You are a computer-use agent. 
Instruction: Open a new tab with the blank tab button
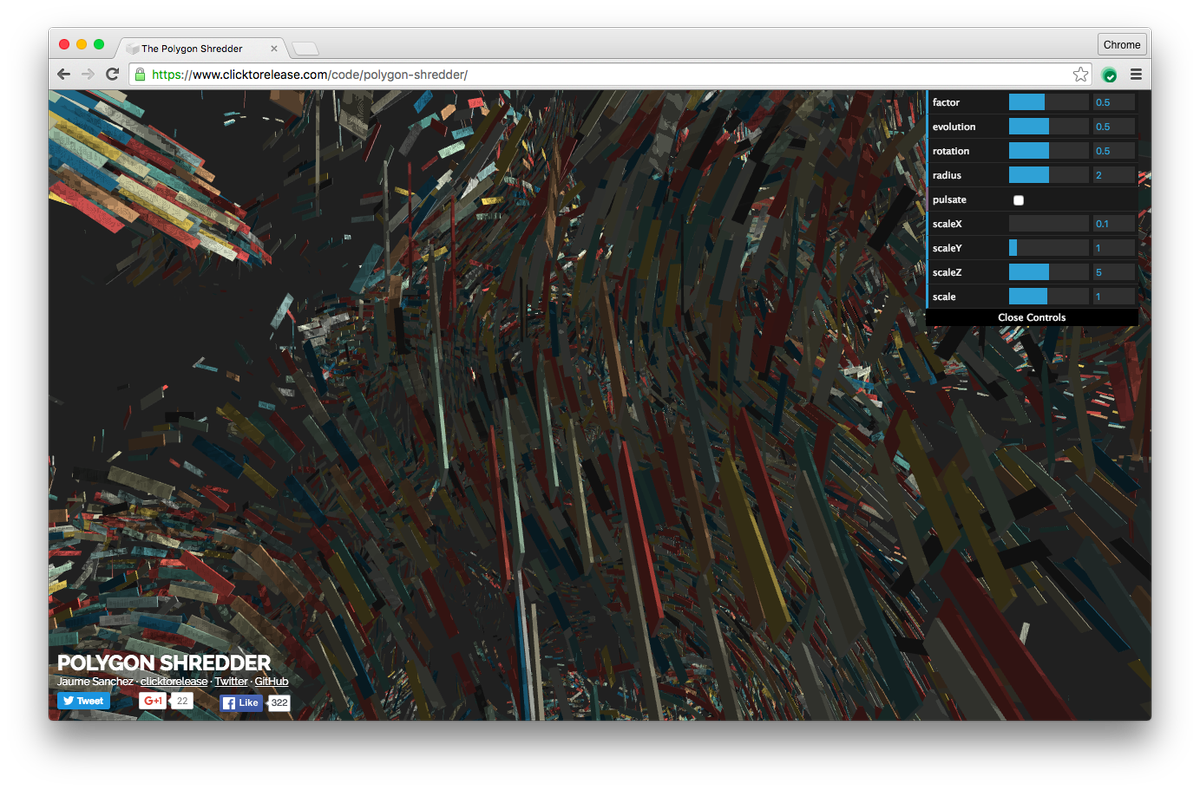coord(305,48)
